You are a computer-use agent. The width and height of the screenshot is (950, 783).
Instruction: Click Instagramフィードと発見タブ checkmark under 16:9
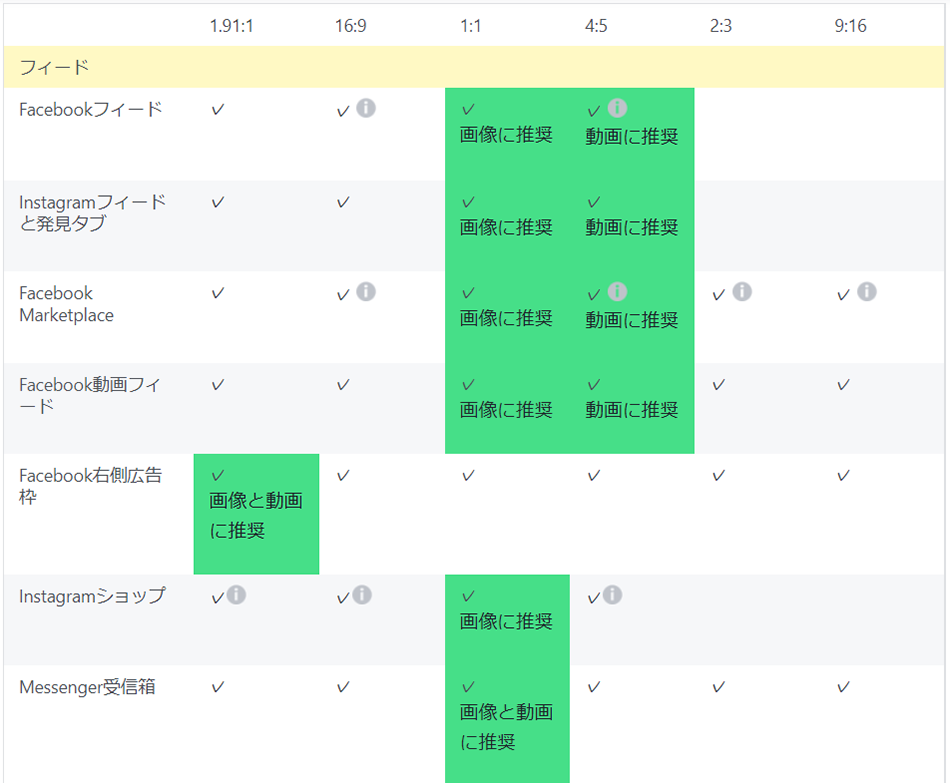click(343, 202)
